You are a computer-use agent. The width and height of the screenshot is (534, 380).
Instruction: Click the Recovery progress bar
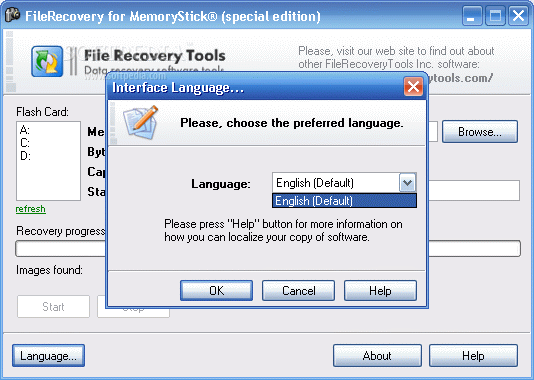click(268, 249)
